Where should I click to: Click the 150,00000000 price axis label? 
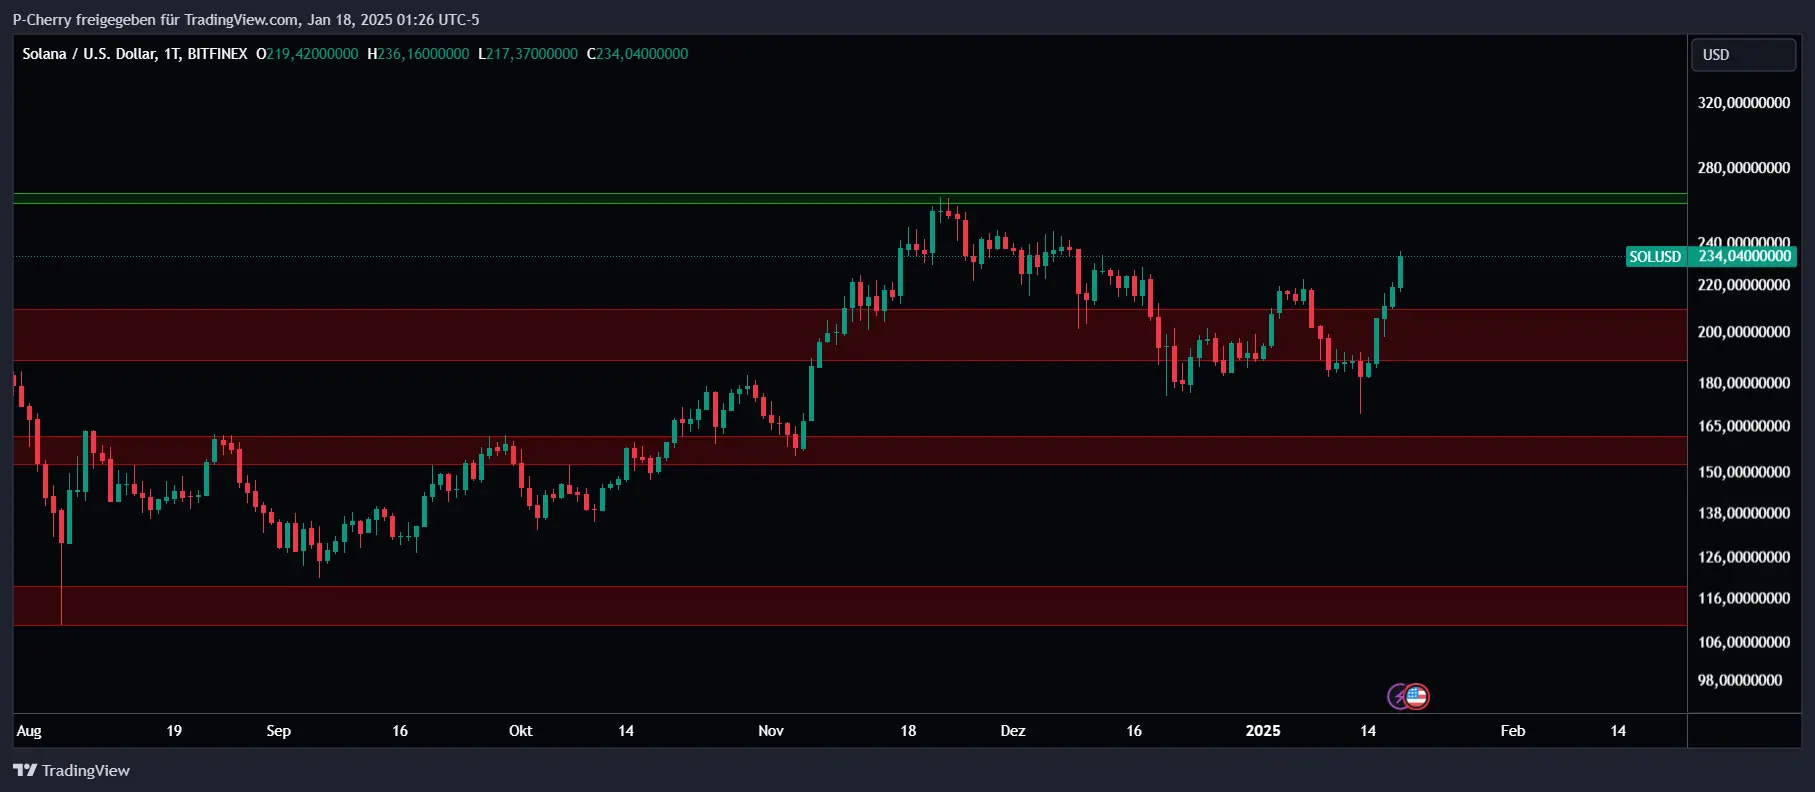pyautogui.click(x=1744, y=472)
